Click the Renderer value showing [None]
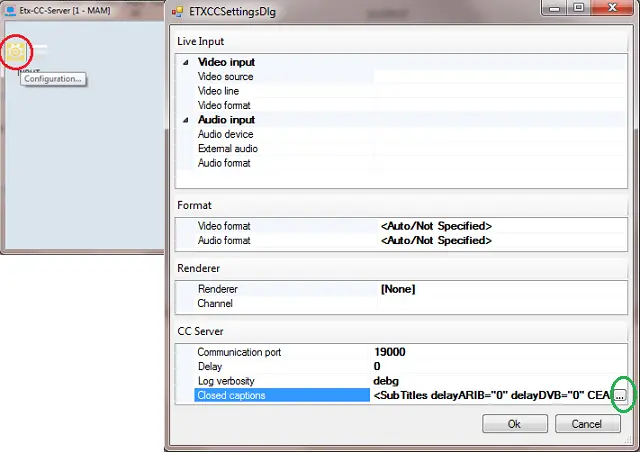Screen dimensions: 640x453 click(398, 289)
